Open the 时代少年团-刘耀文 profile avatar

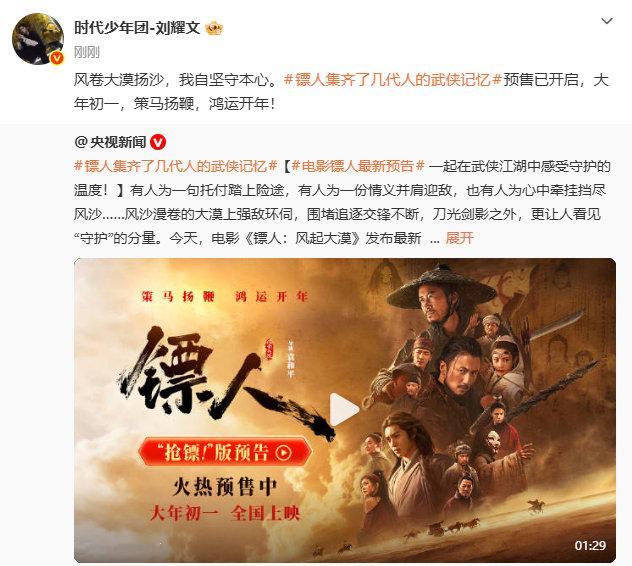click(38, 39)
